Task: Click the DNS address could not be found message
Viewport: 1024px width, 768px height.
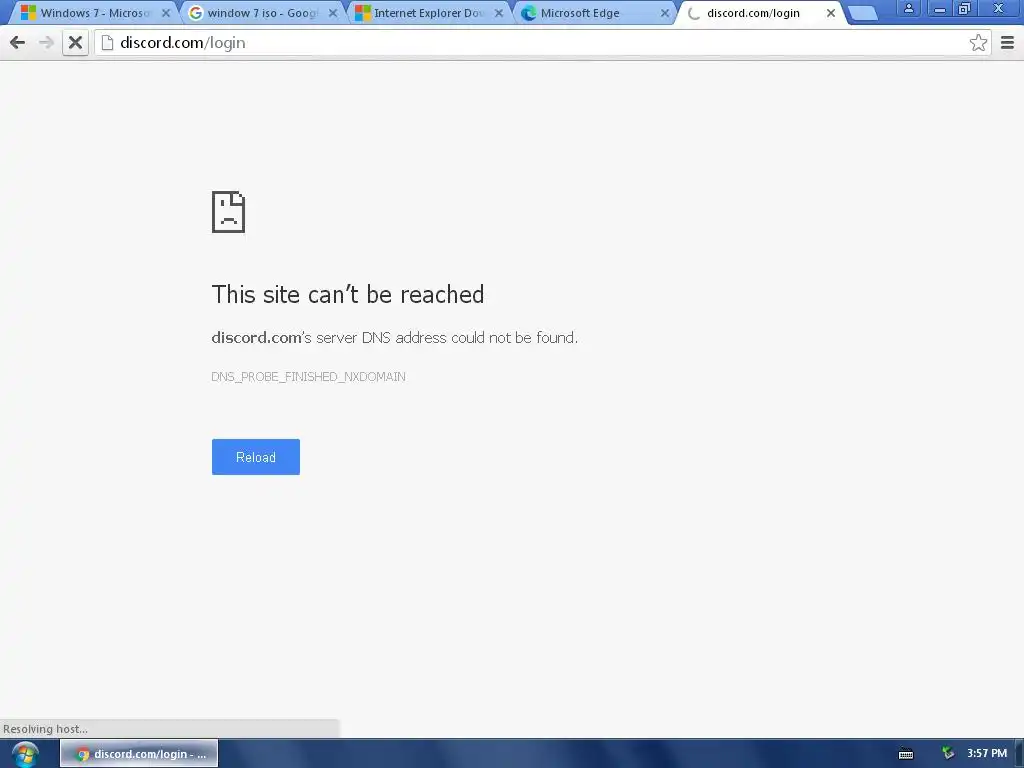Action: [x=394, y=338]
